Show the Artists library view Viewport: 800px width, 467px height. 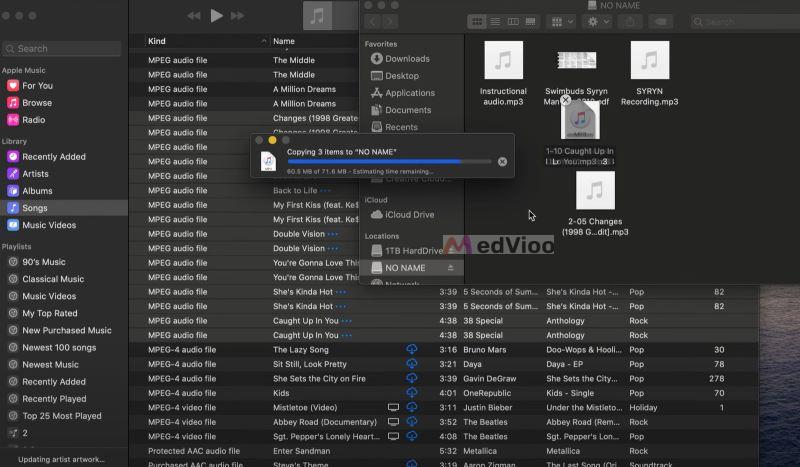click(35, 174)
